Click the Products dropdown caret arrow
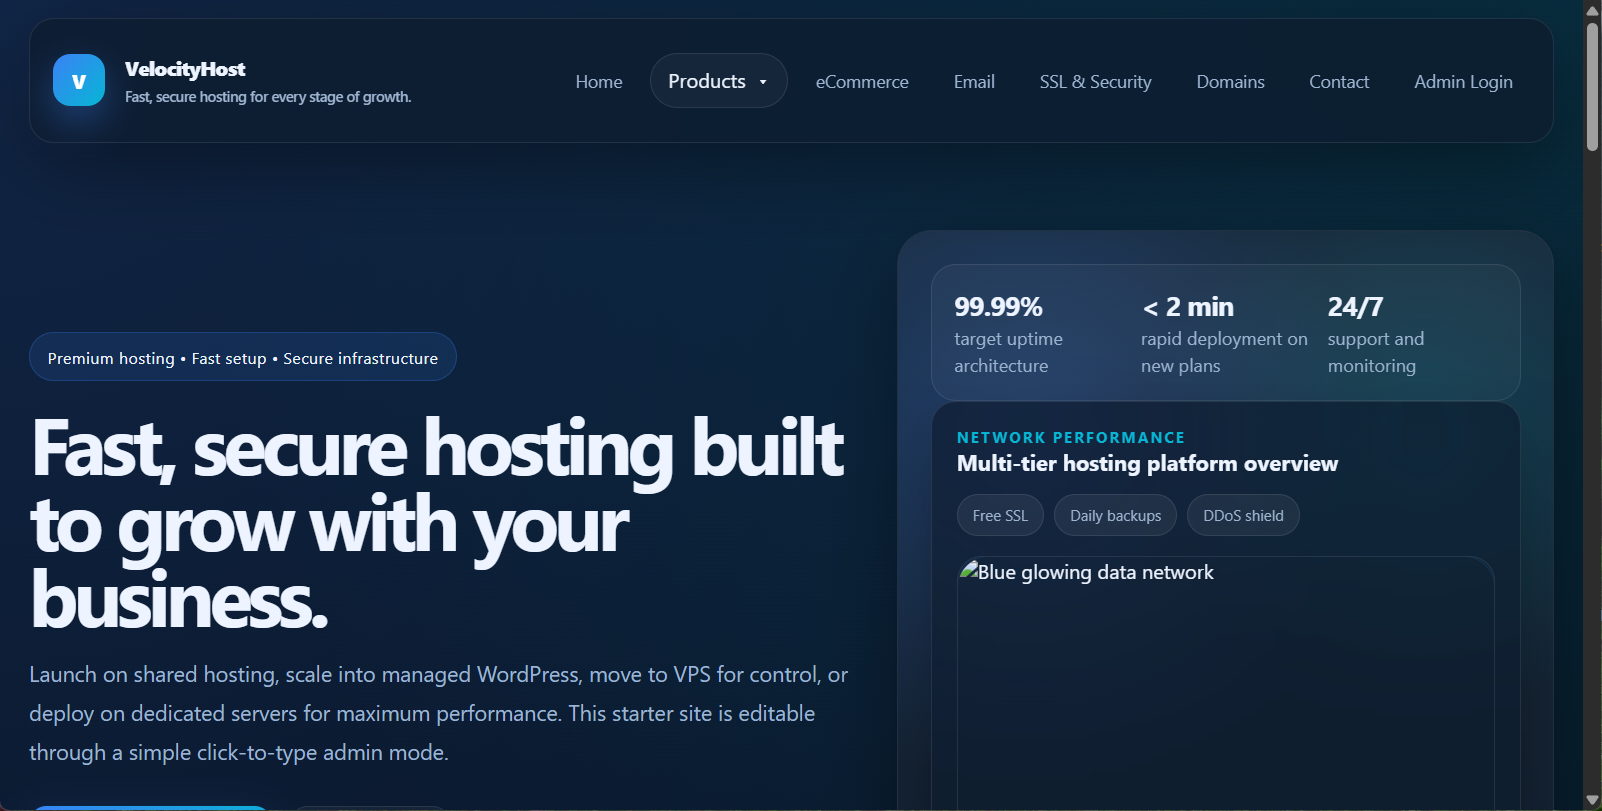Screen dimensions: 1602x811 tap(763, 82)
